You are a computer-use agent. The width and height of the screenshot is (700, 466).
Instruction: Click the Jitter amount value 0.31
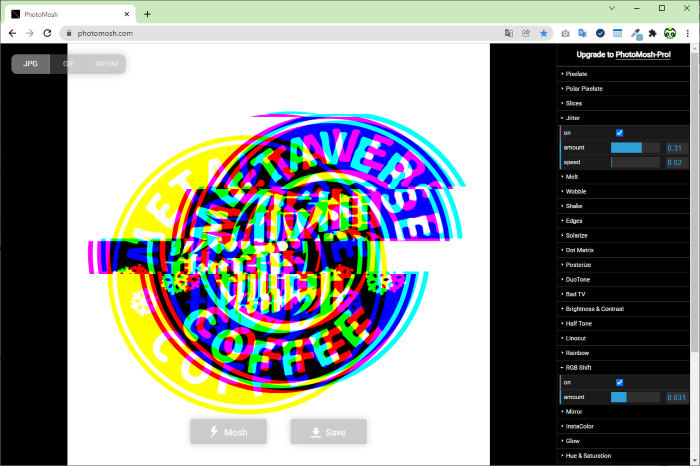click(675, 148)
